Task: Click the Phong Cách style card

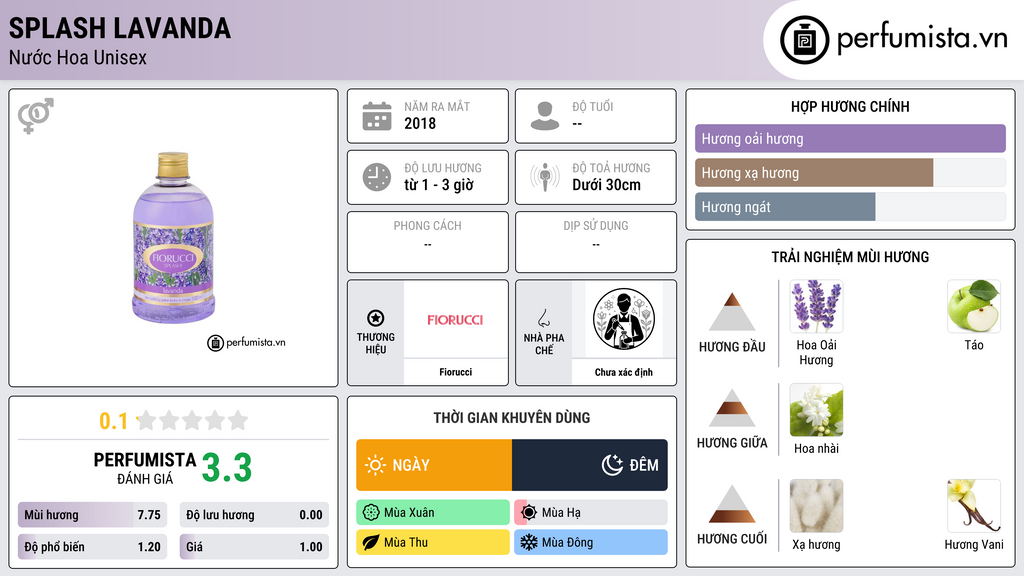Action: coord(428,242)
